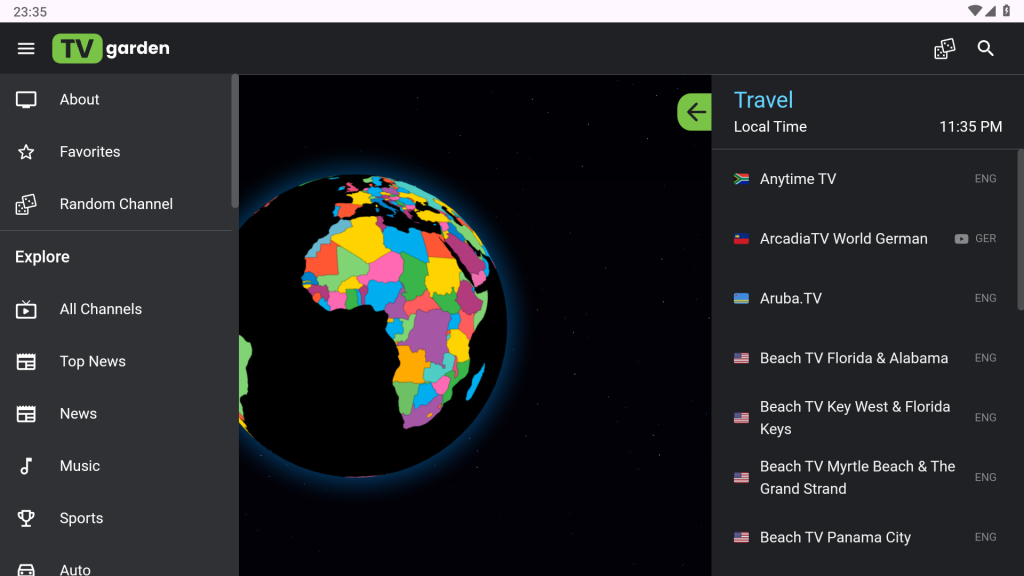The width and height of the screenshot is (1024, 576).
Task: Click the All Channels TV icon
Action: pyautogui.click(x=26, y=309)
